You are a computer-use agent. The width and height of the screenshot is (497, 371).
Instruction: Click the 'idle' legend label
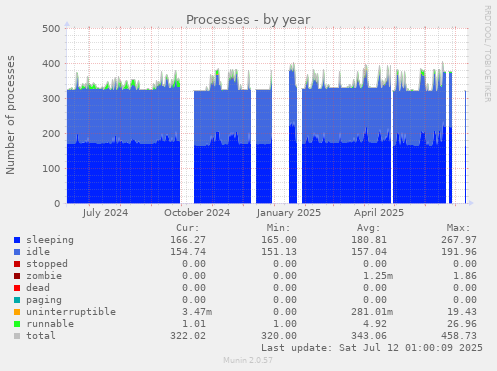[38, 252]
